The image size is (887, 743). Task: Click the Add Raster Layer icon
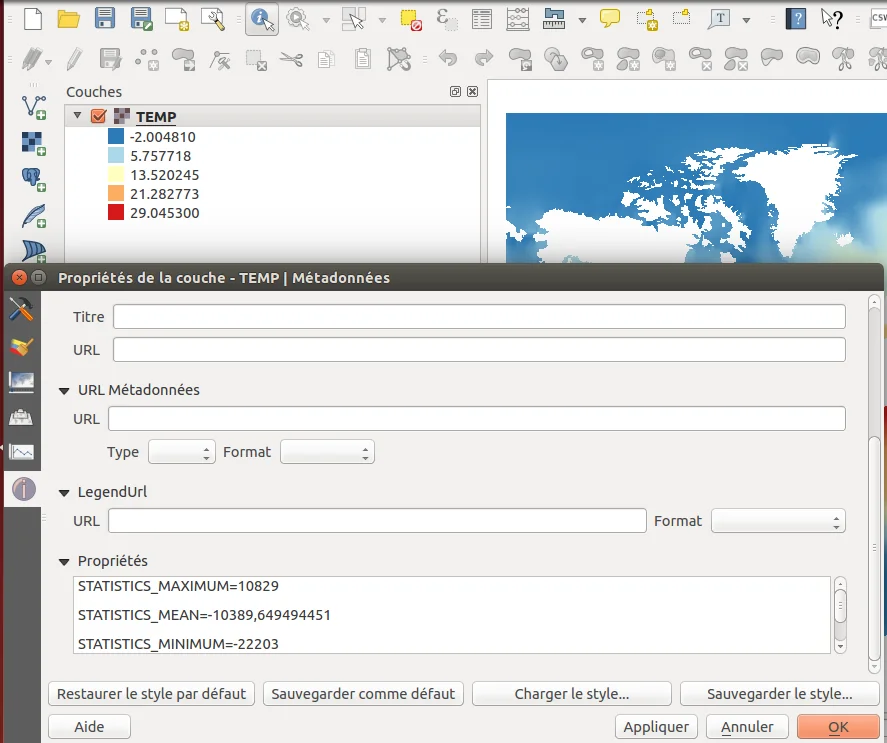tap(35, 143)
